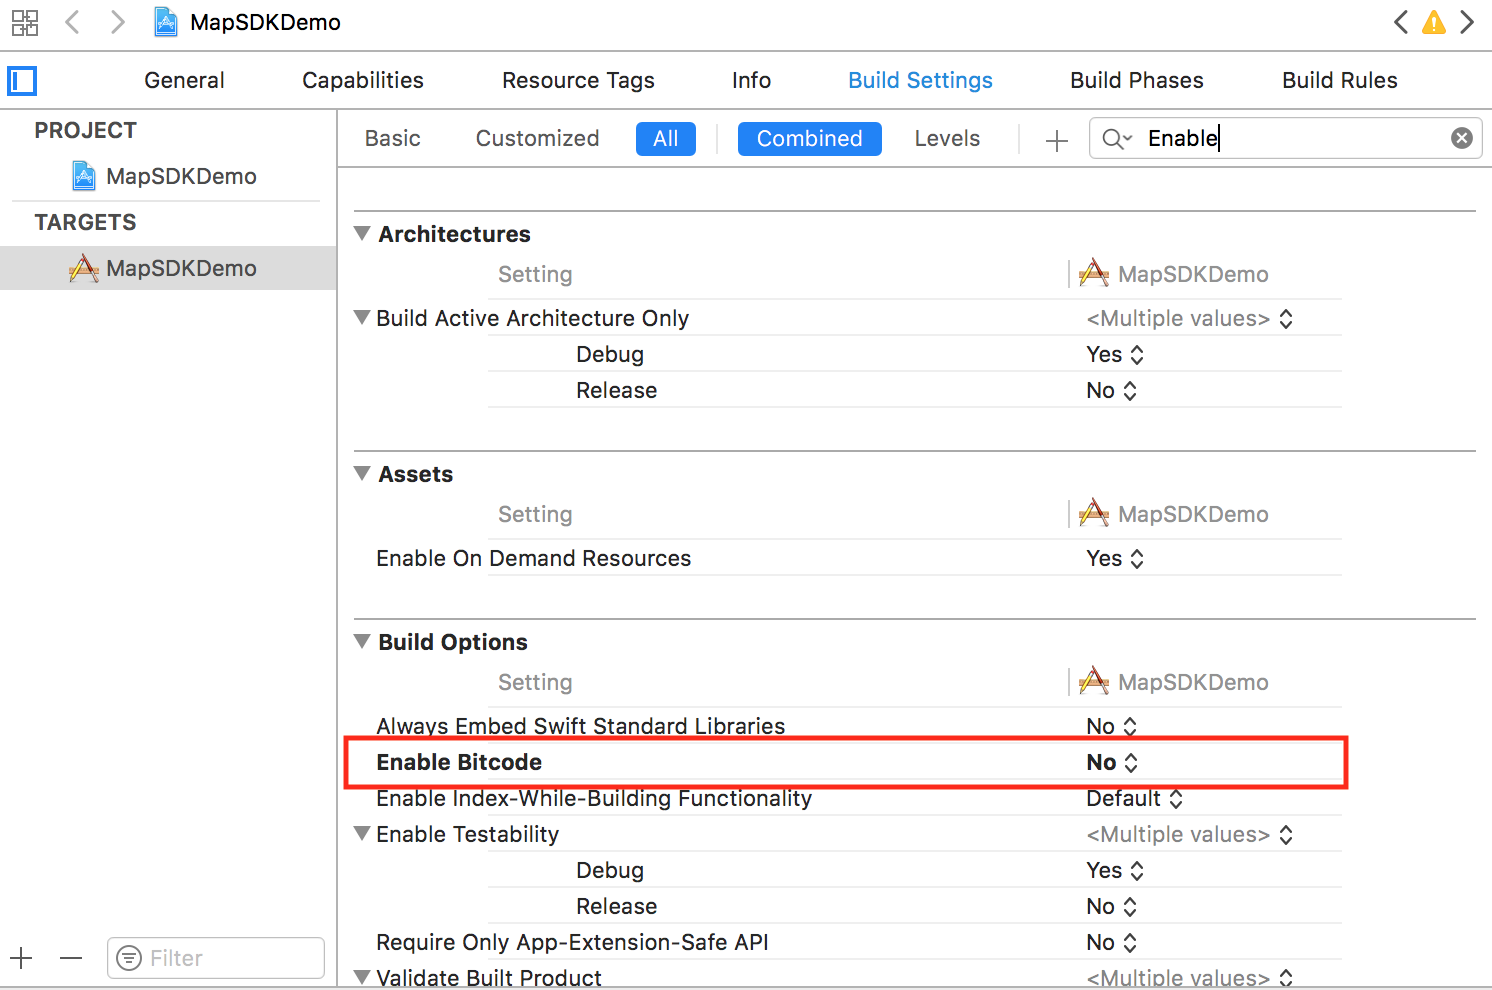Image resolution: width=1492 pixels, height=990 pixels.
Task: Change Enable Index-While-Building Default value
Action: (x=1135, y=798)
